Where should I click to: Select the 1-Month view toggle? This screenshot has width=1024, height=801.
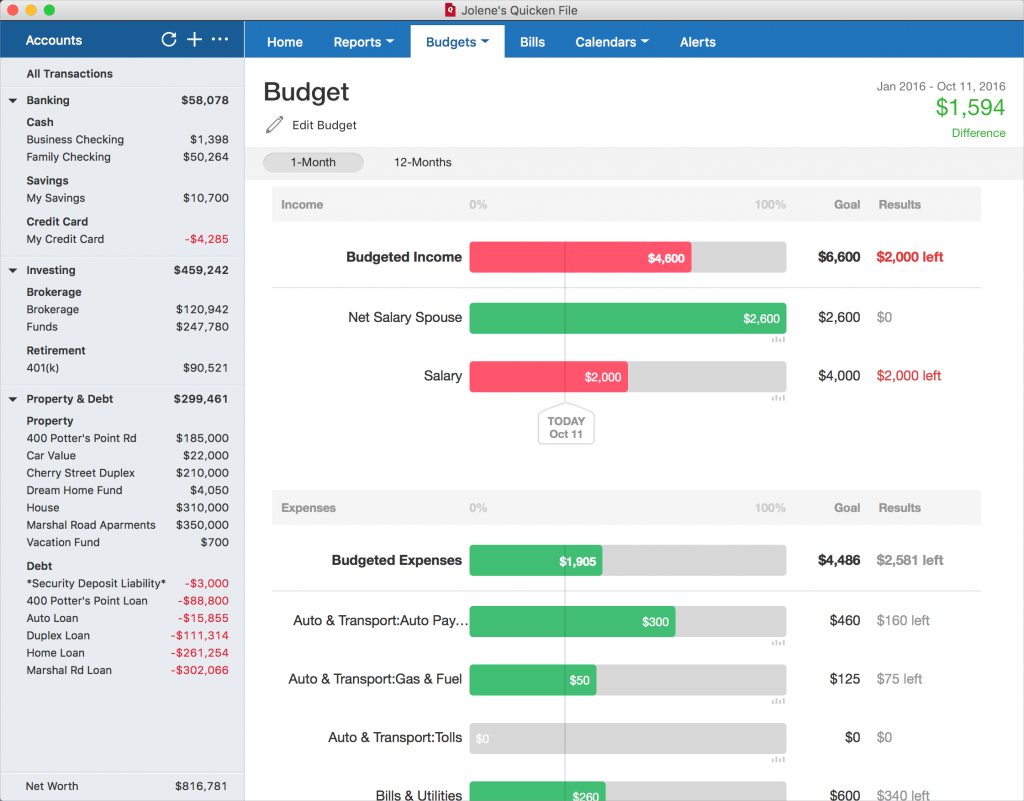313,163
